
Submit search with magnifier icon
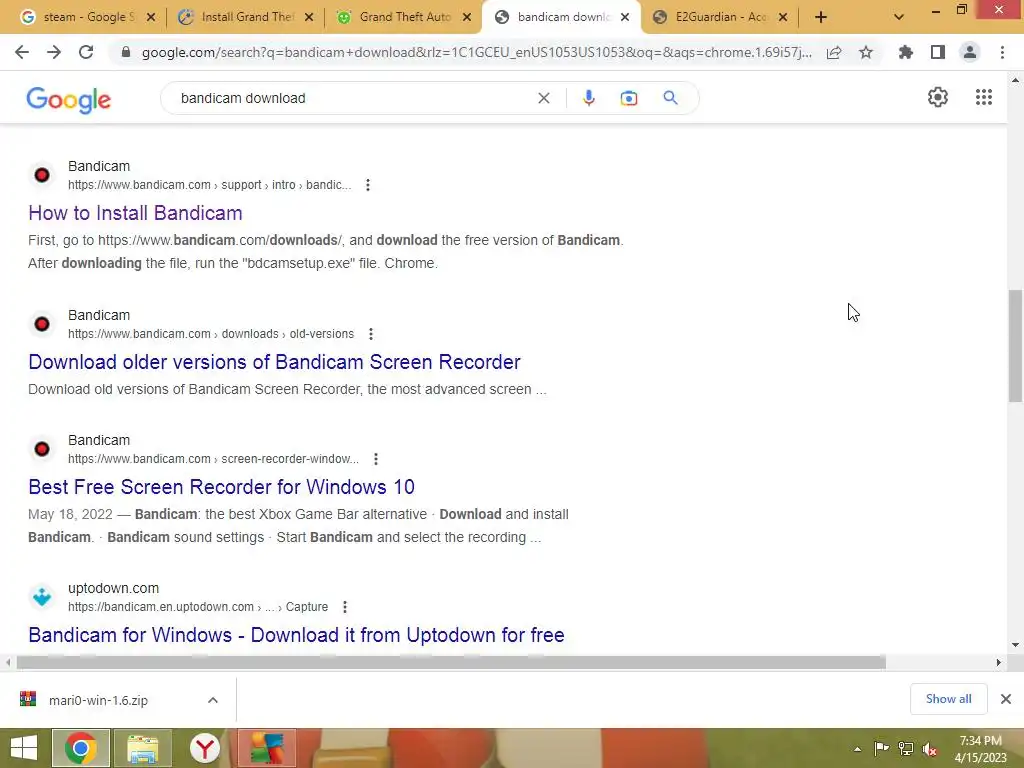[x=670, y=98]
